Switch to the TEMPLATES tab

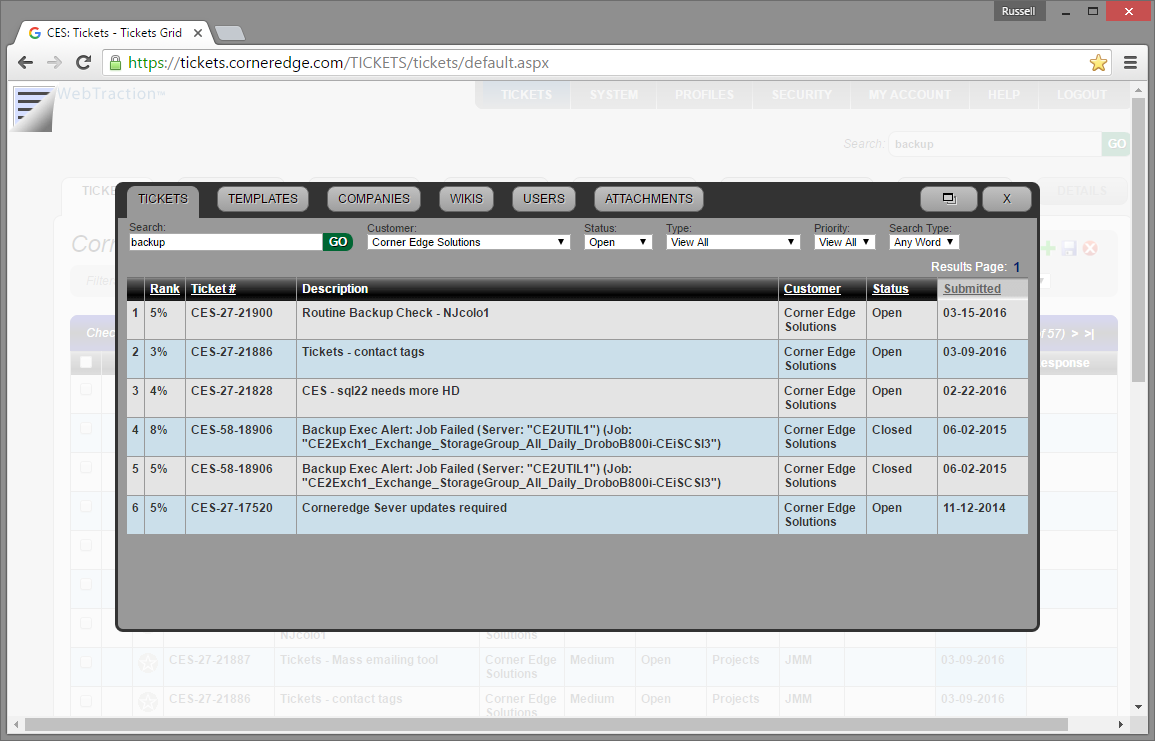click(x=263, y=199)
